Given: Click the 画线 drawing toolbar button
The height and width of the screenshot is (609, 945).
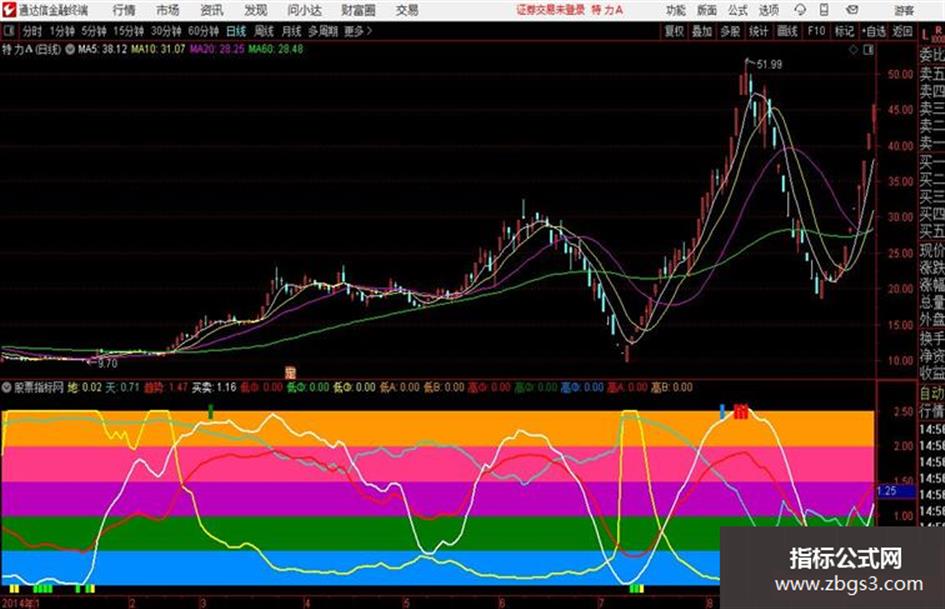Looking at the screenshot, I should pyautogui.click(x=787, y=31).
